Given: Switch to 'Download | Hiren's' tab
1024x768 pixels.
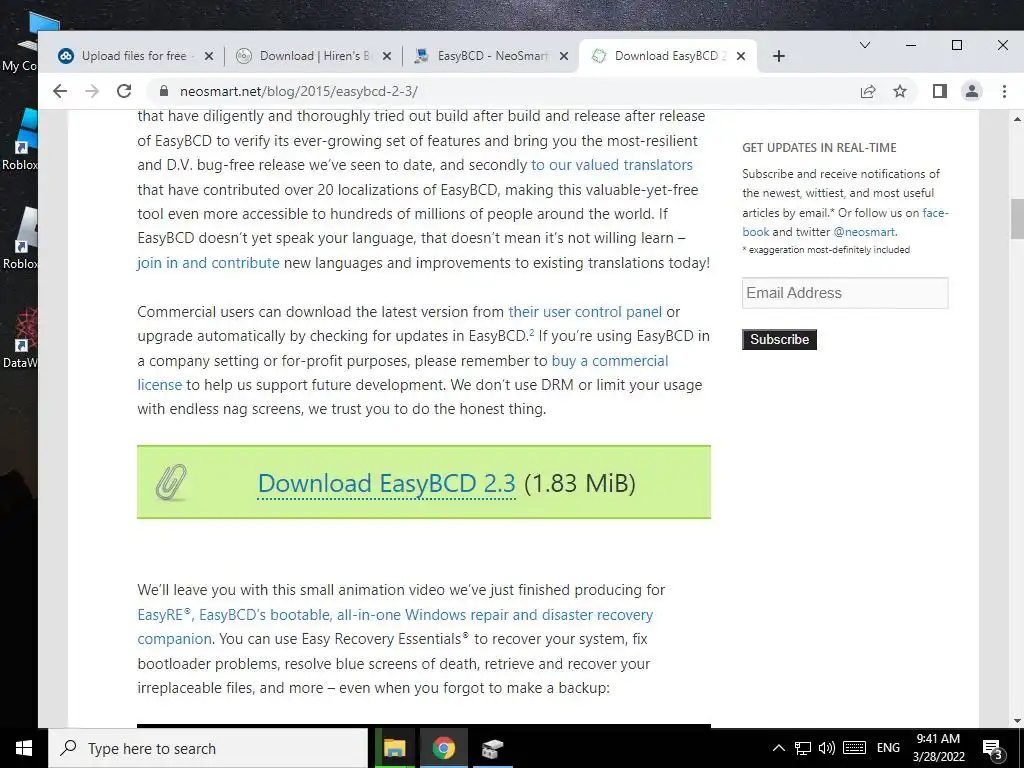Looking at the screenshot, I should click(x=314, y=56).
